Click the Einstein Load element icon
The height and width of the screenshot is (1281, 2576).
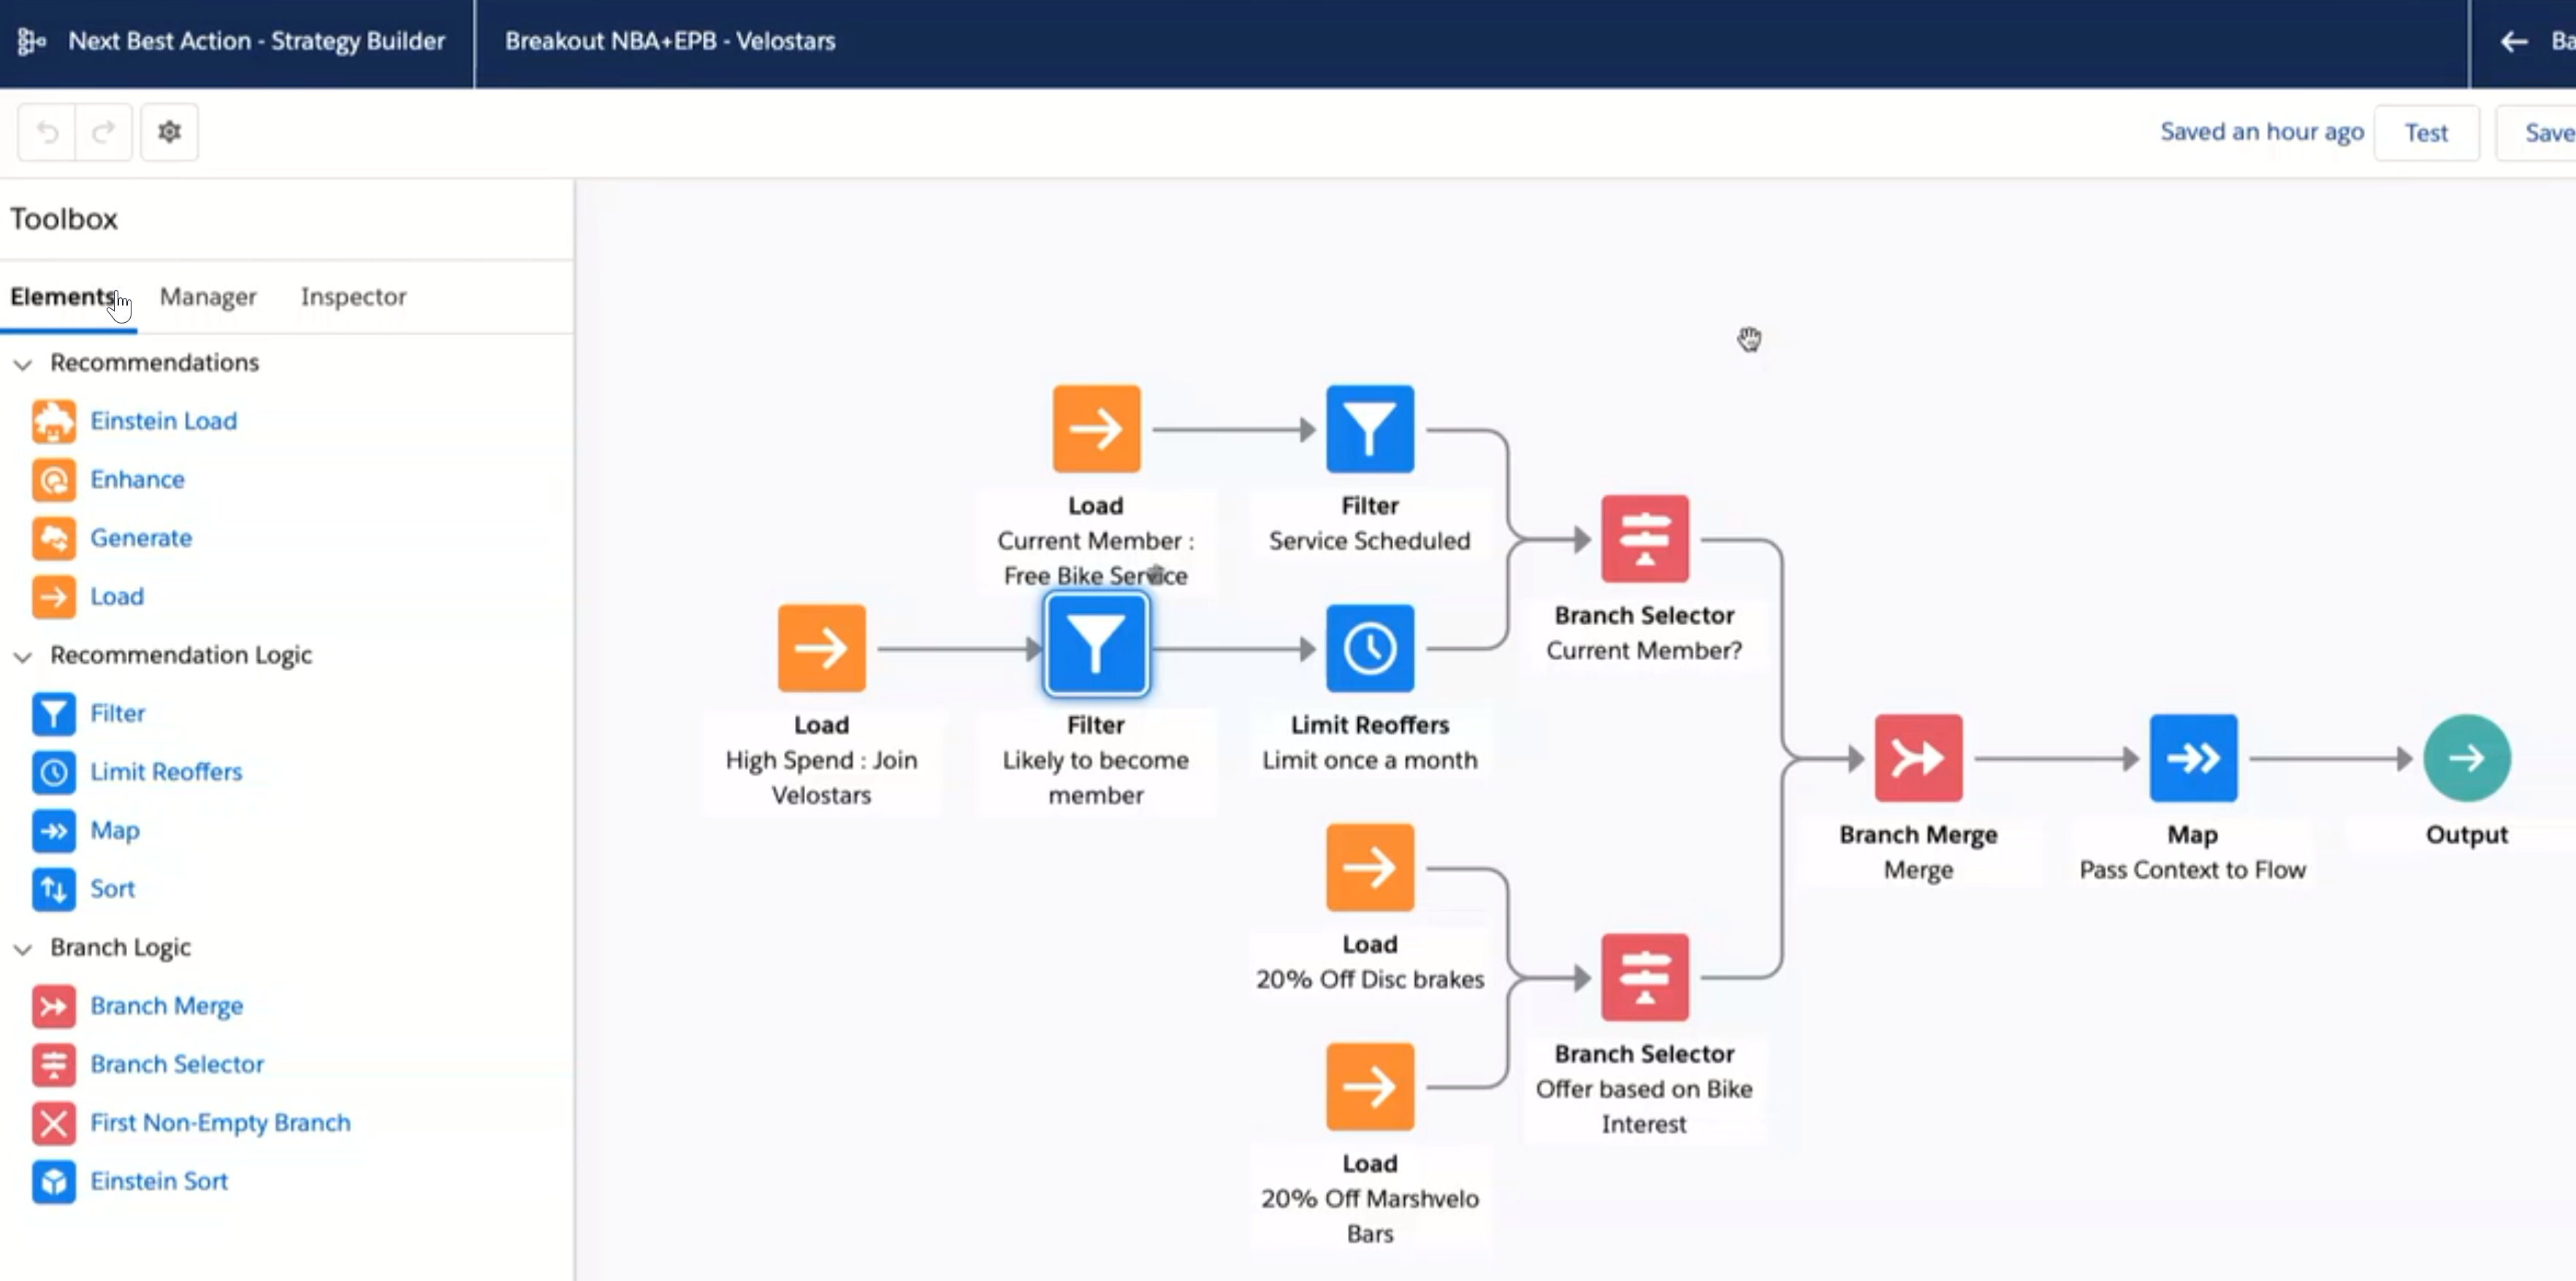pos(53,421)
